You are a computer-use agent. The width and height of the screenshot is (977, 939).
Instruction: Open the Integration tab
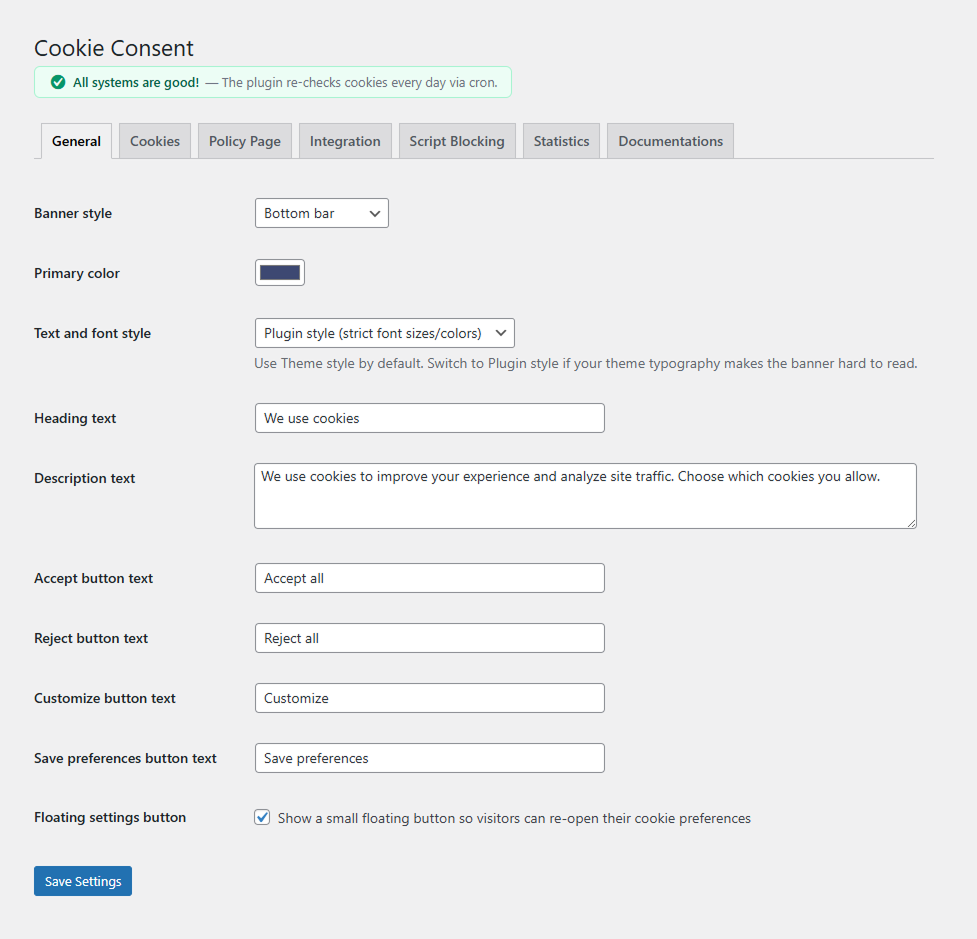click(x=345, y=140)
